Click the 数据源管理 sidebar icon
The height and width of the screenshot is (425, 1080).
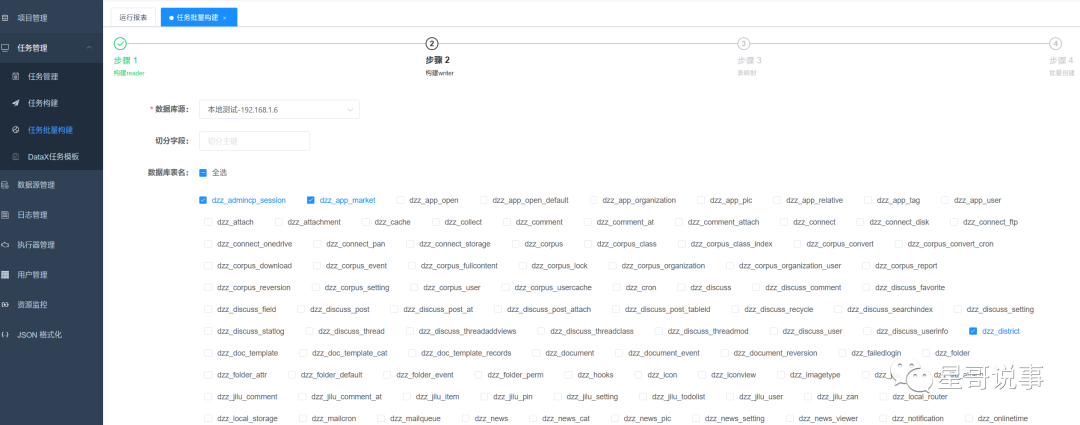(6, 184)
